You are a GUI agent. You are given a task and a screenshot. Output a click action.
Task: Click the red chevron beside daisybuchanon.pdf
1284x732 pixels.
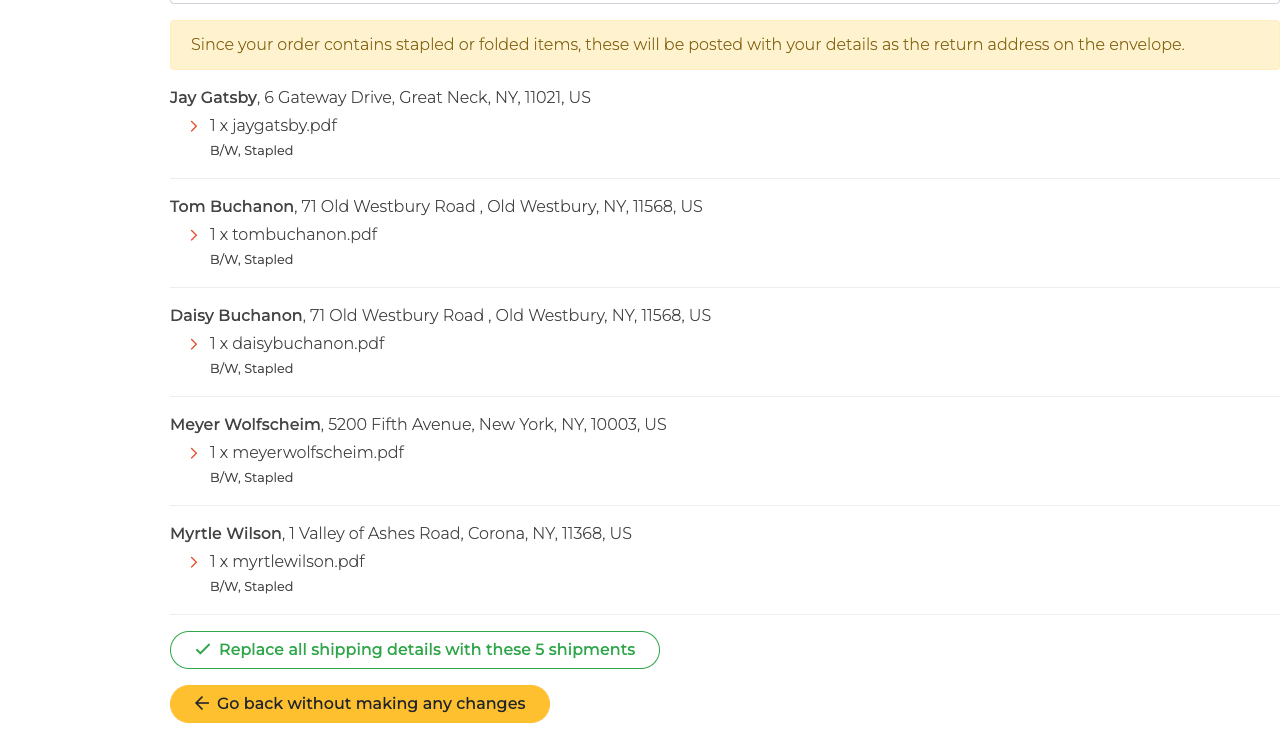(x=194, y=344)
